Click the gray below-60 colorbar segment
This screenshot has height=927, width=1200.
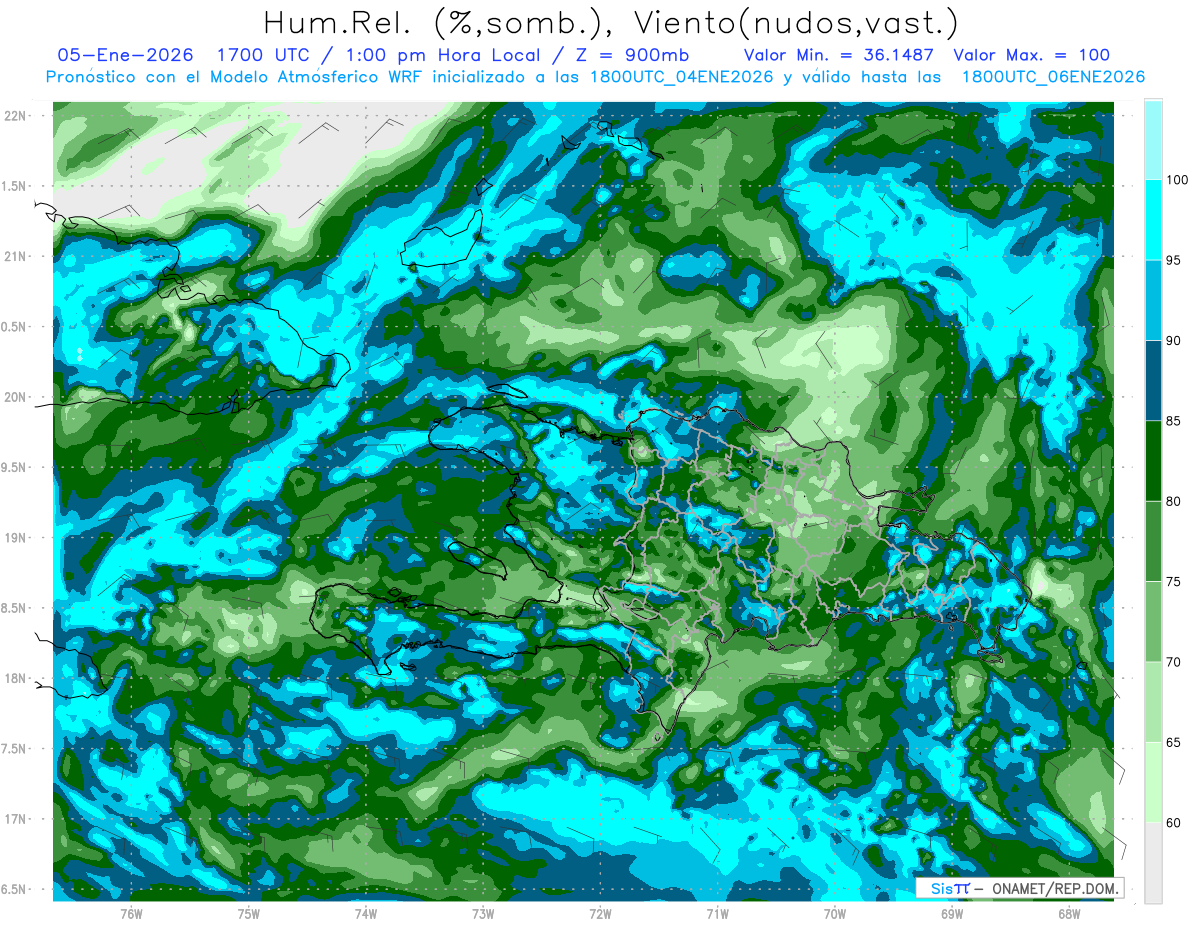(1153, 862)
